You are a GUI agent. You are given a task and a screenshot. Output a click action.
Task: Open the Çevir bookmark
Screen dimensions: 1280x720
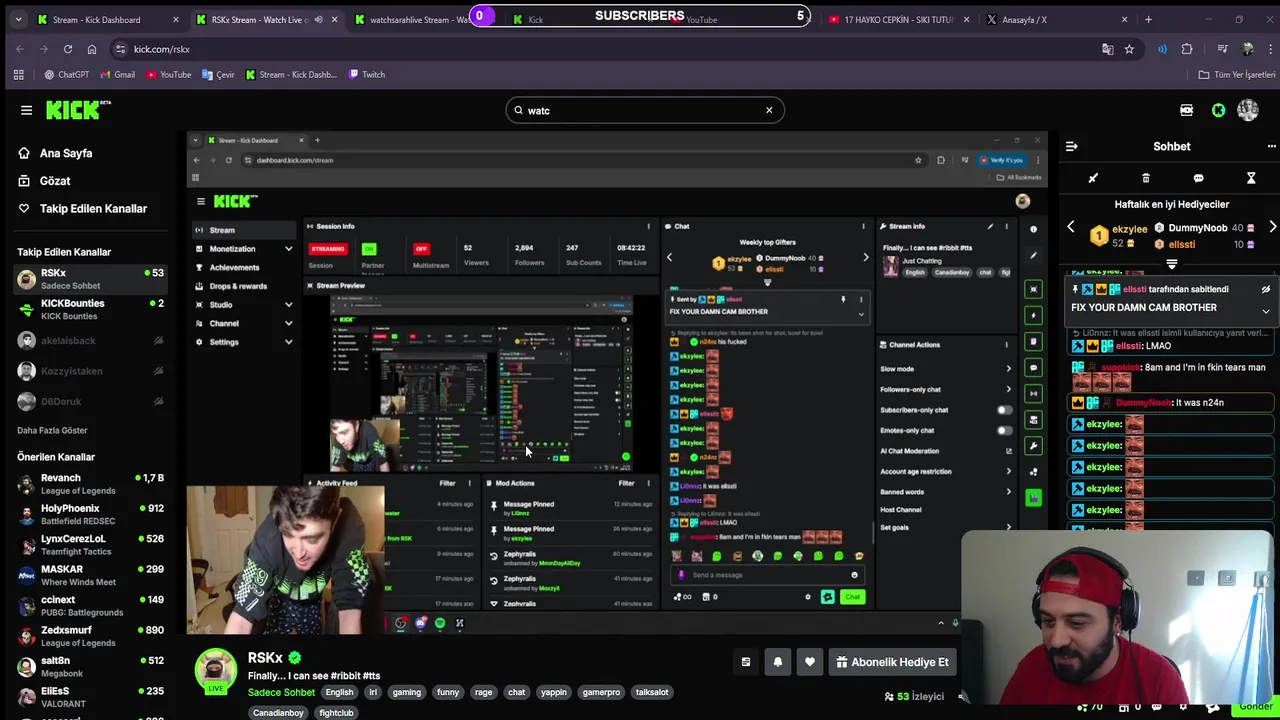(x=218, y=74)
